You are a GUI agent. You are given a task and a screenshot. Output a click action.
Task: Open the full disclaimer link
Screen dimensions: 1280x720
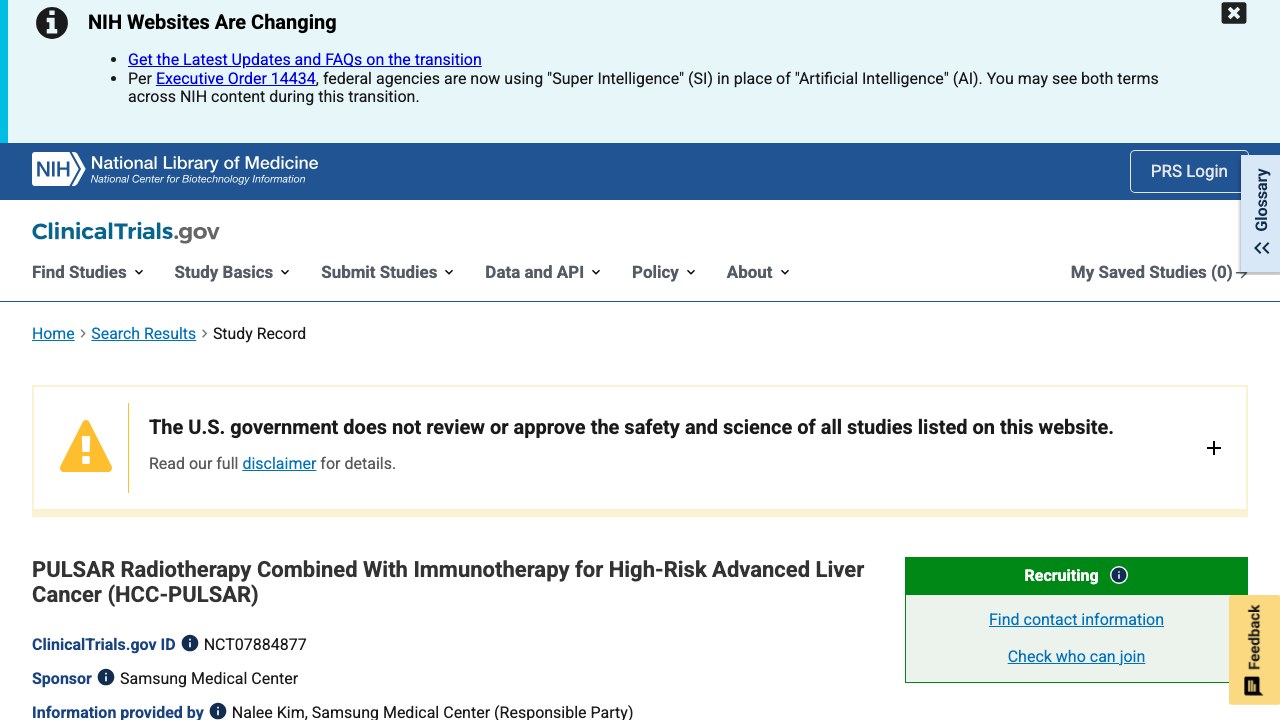pyautogui.click(x=279, y=464)
